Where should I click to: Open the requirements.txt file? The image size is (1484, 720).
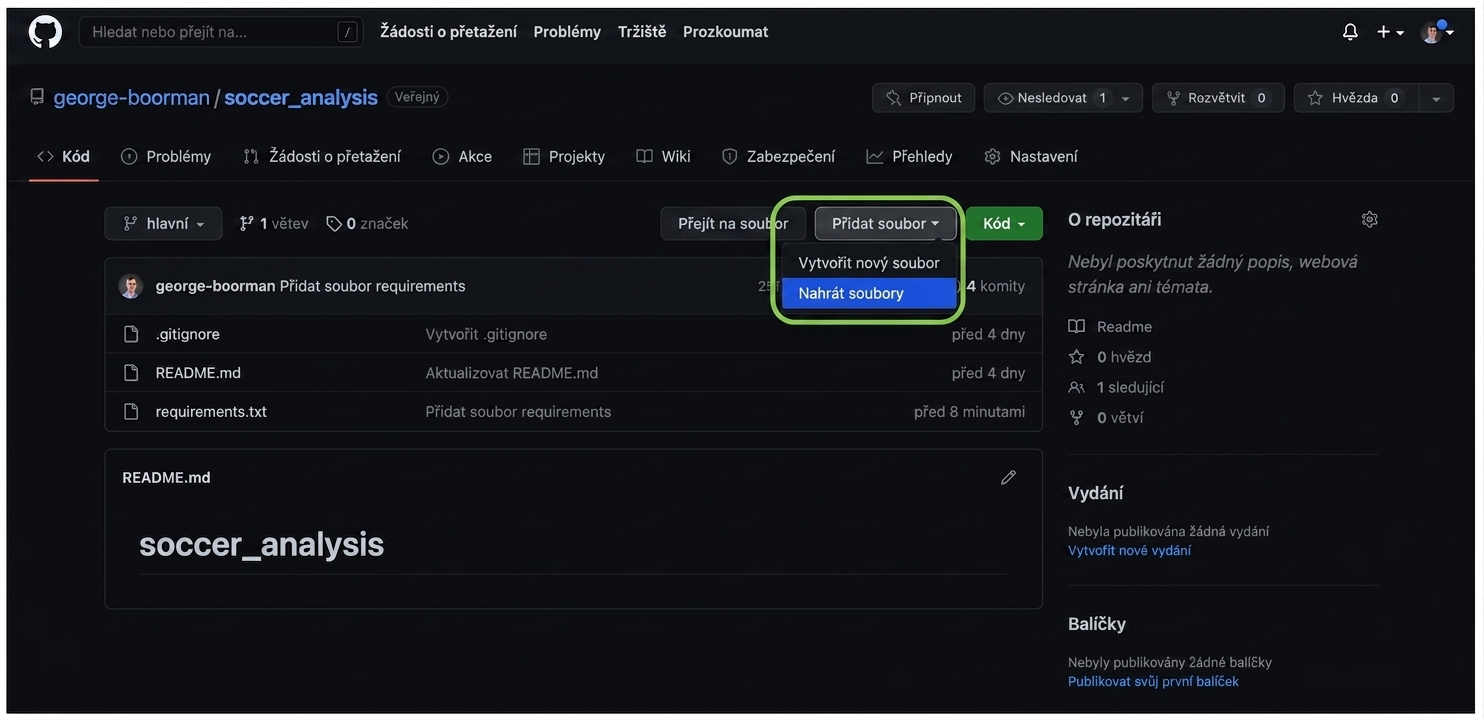click(211, 411)
